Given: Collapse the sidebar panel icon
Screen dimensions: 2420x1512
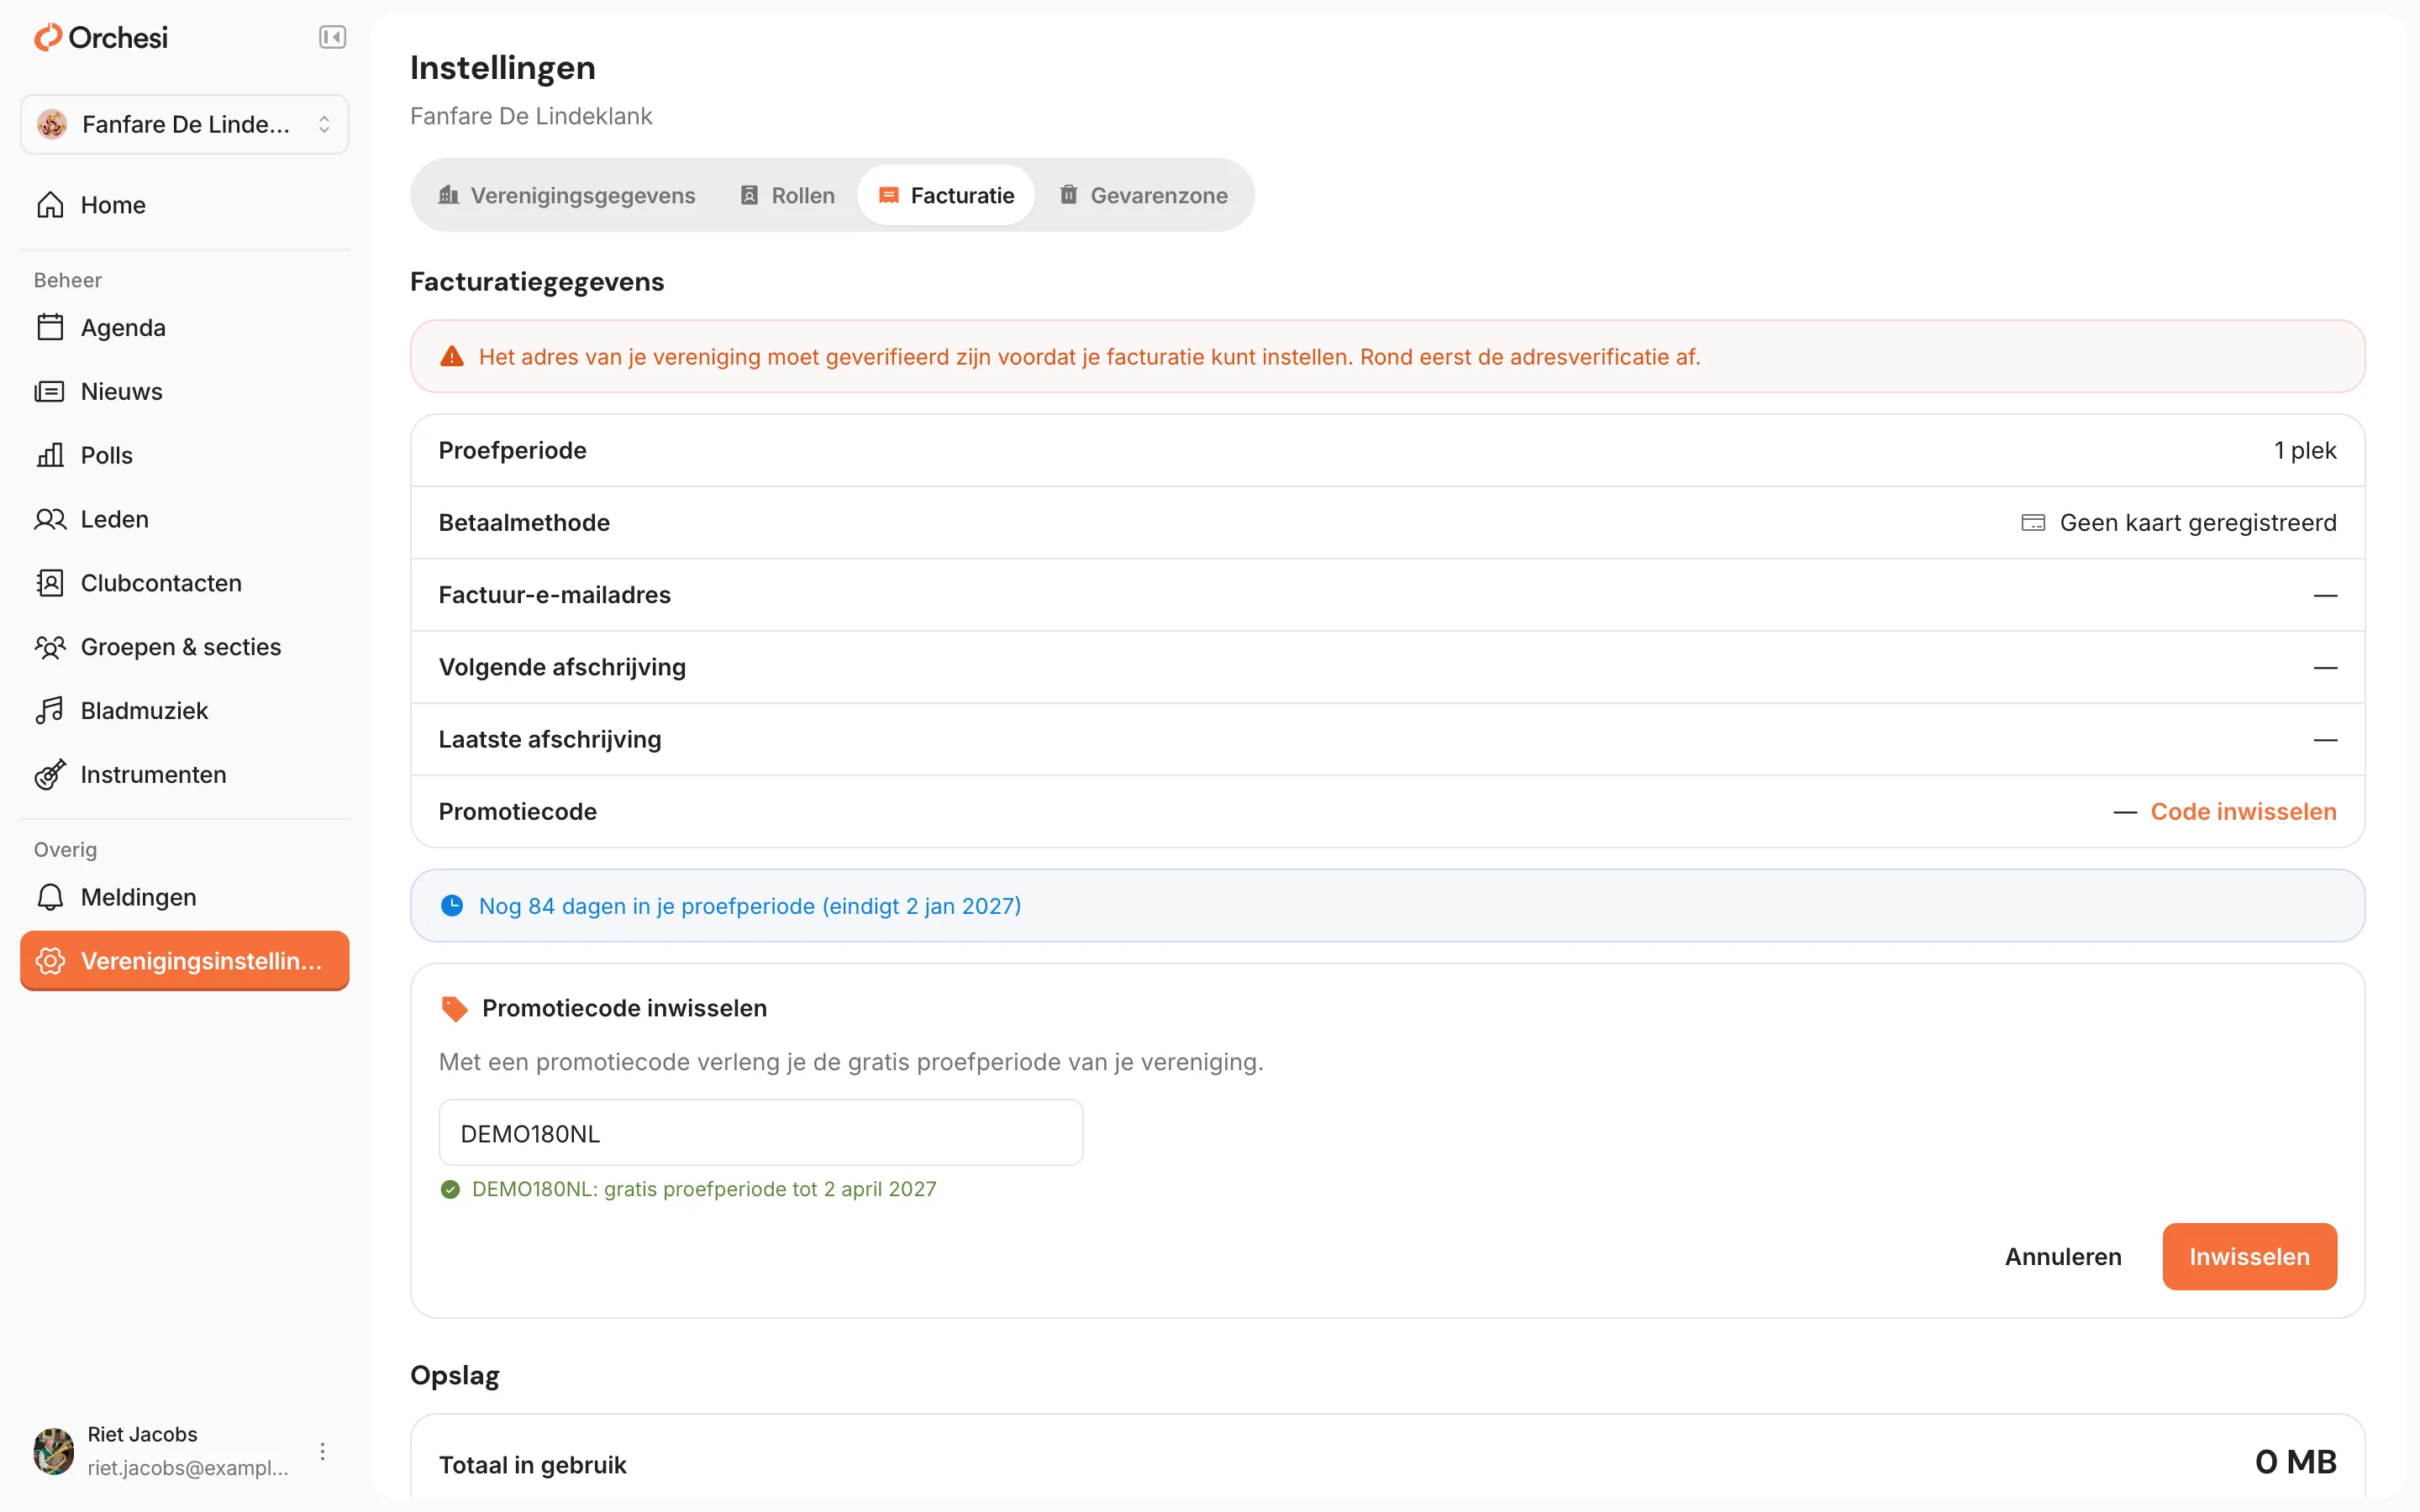Looking at the screenshot, I should (x=332, y=38).
